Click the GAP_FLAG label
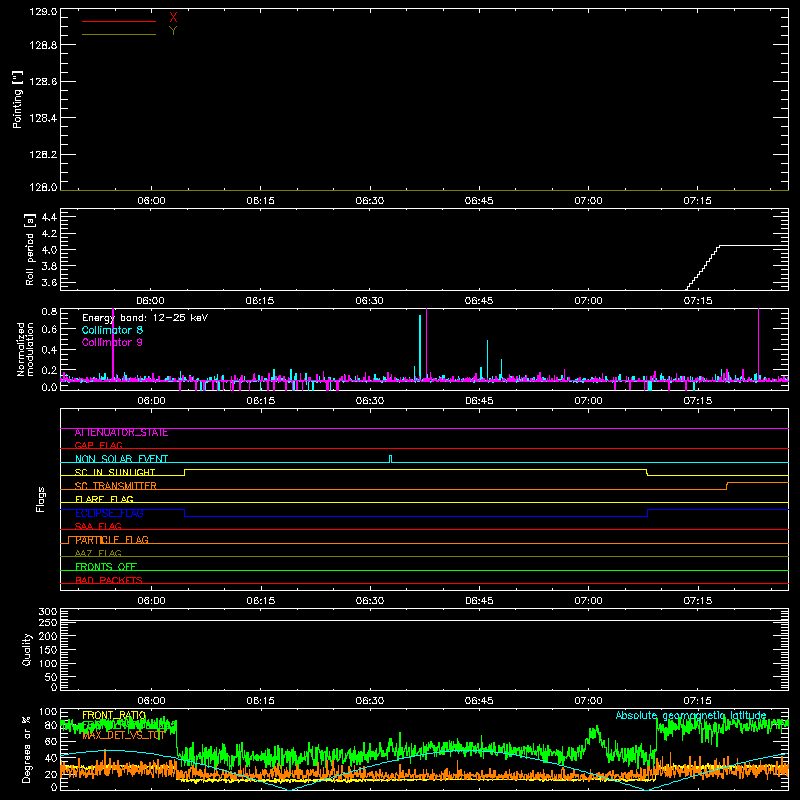This screenshot has width=800, height=800. 98,445
